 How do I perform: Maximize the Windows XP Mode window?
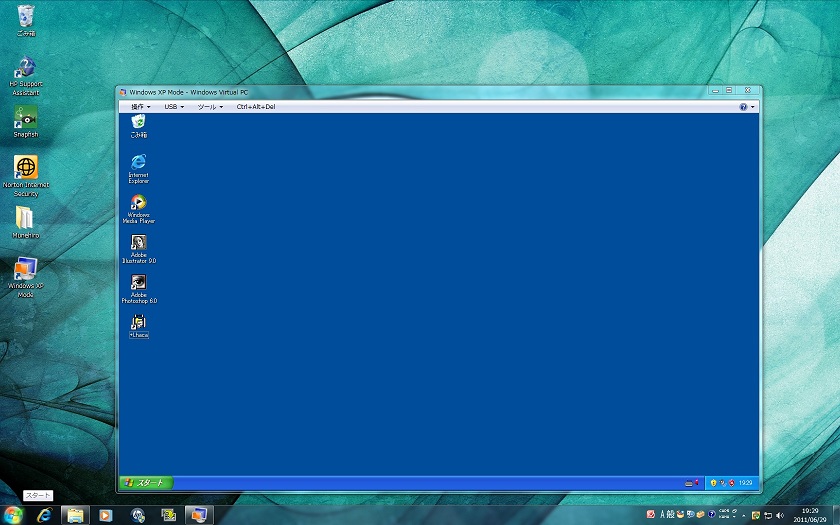point(729,91)
